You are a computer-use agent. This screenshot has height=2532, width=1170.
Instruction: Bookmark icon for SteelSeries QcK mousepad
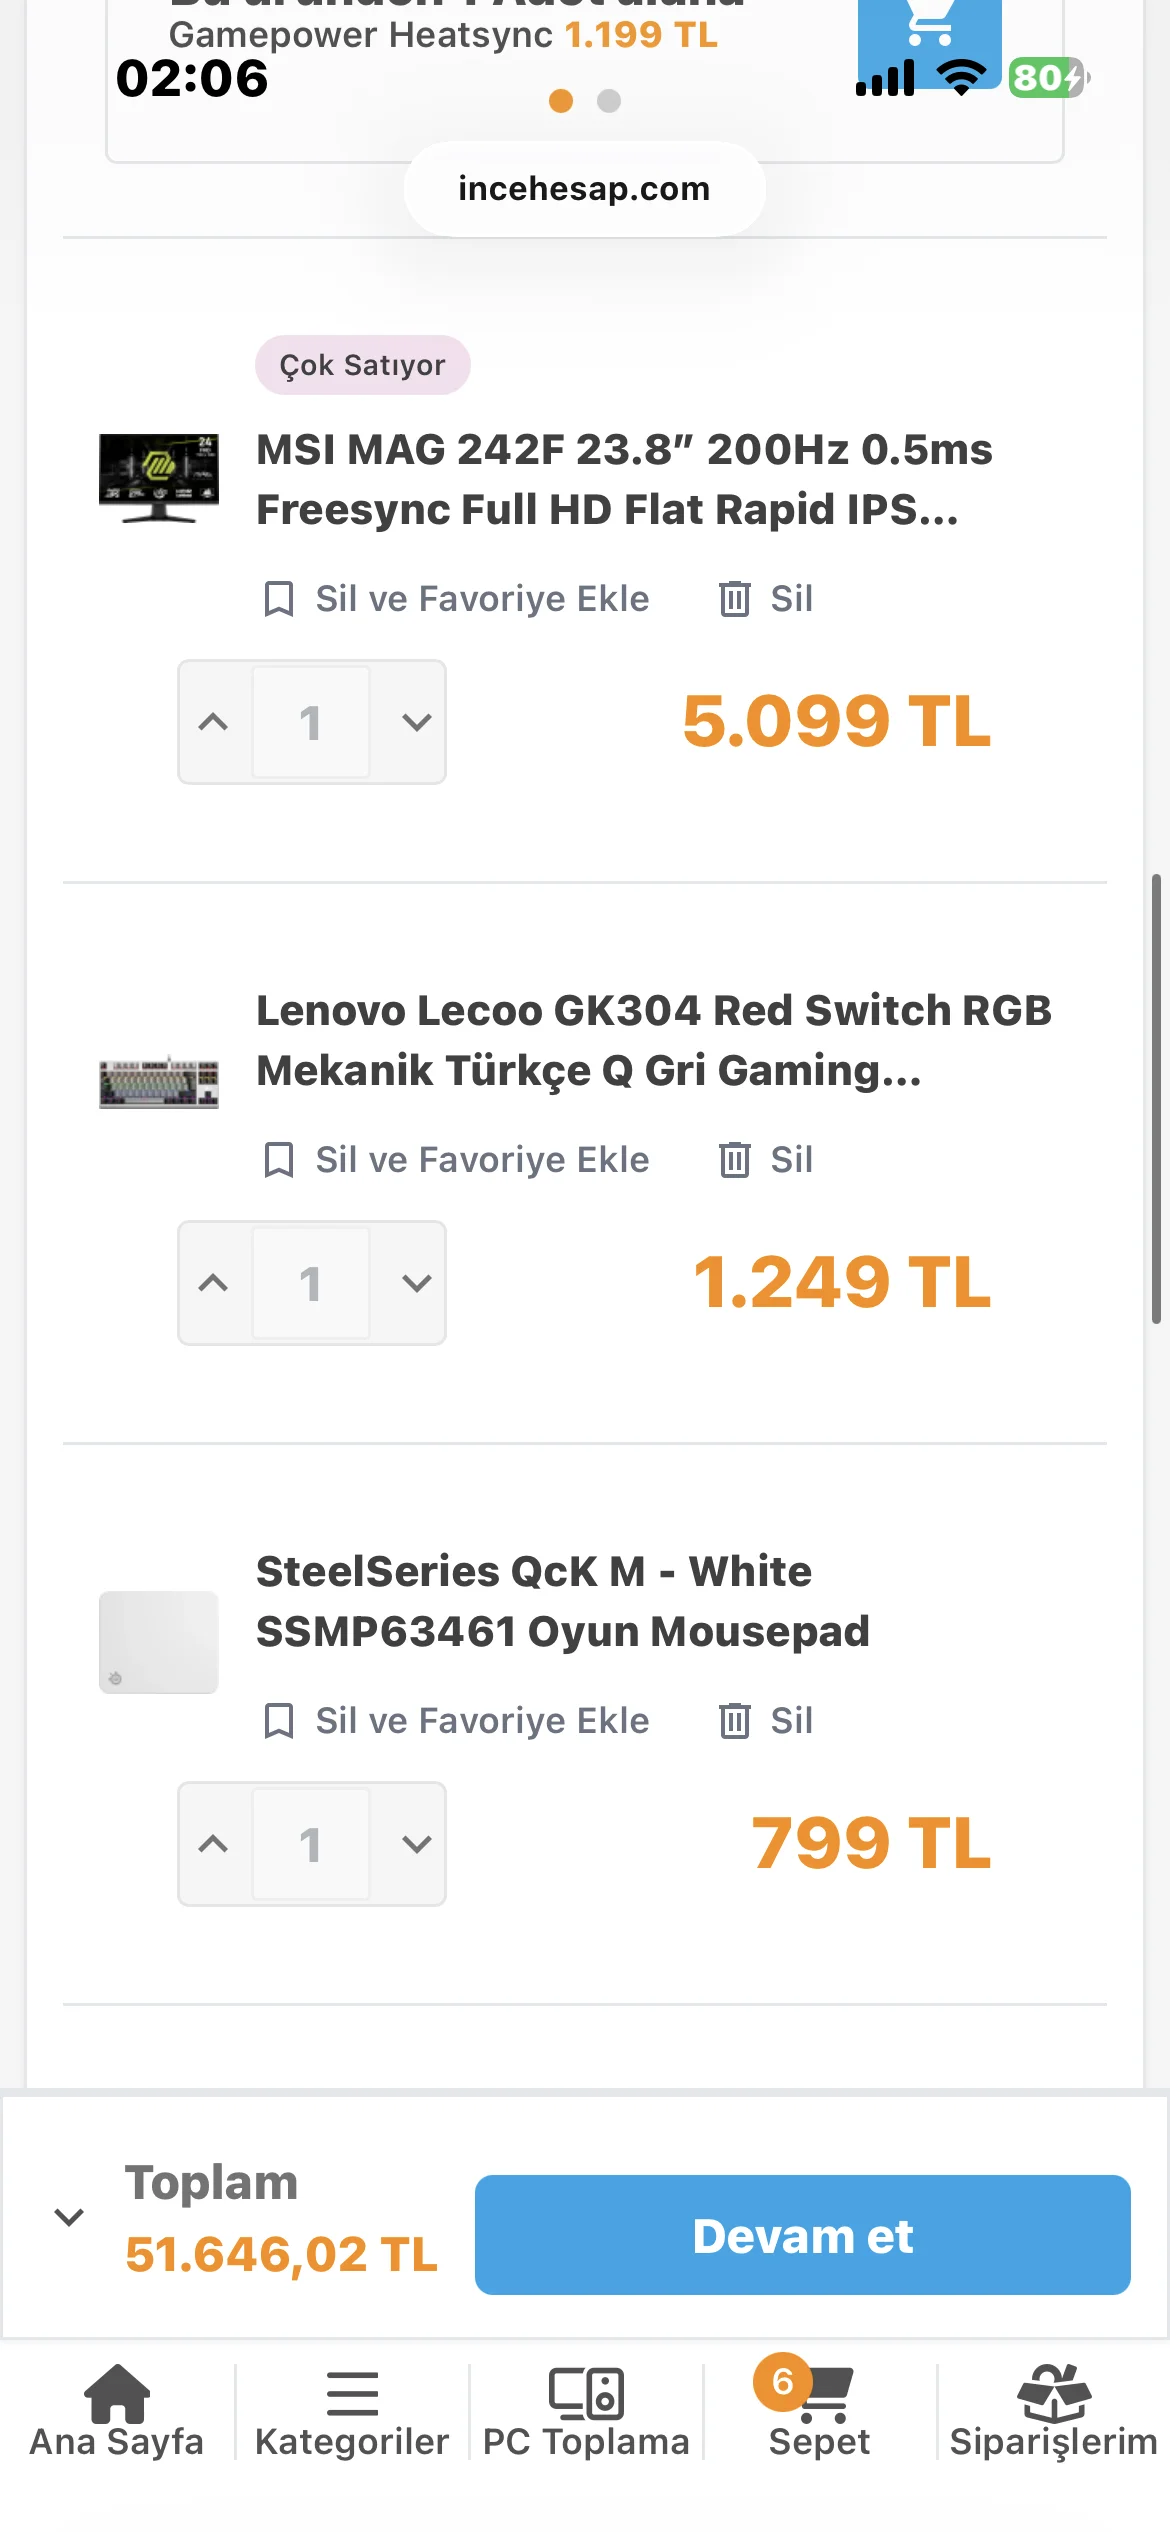point(278,1721)
